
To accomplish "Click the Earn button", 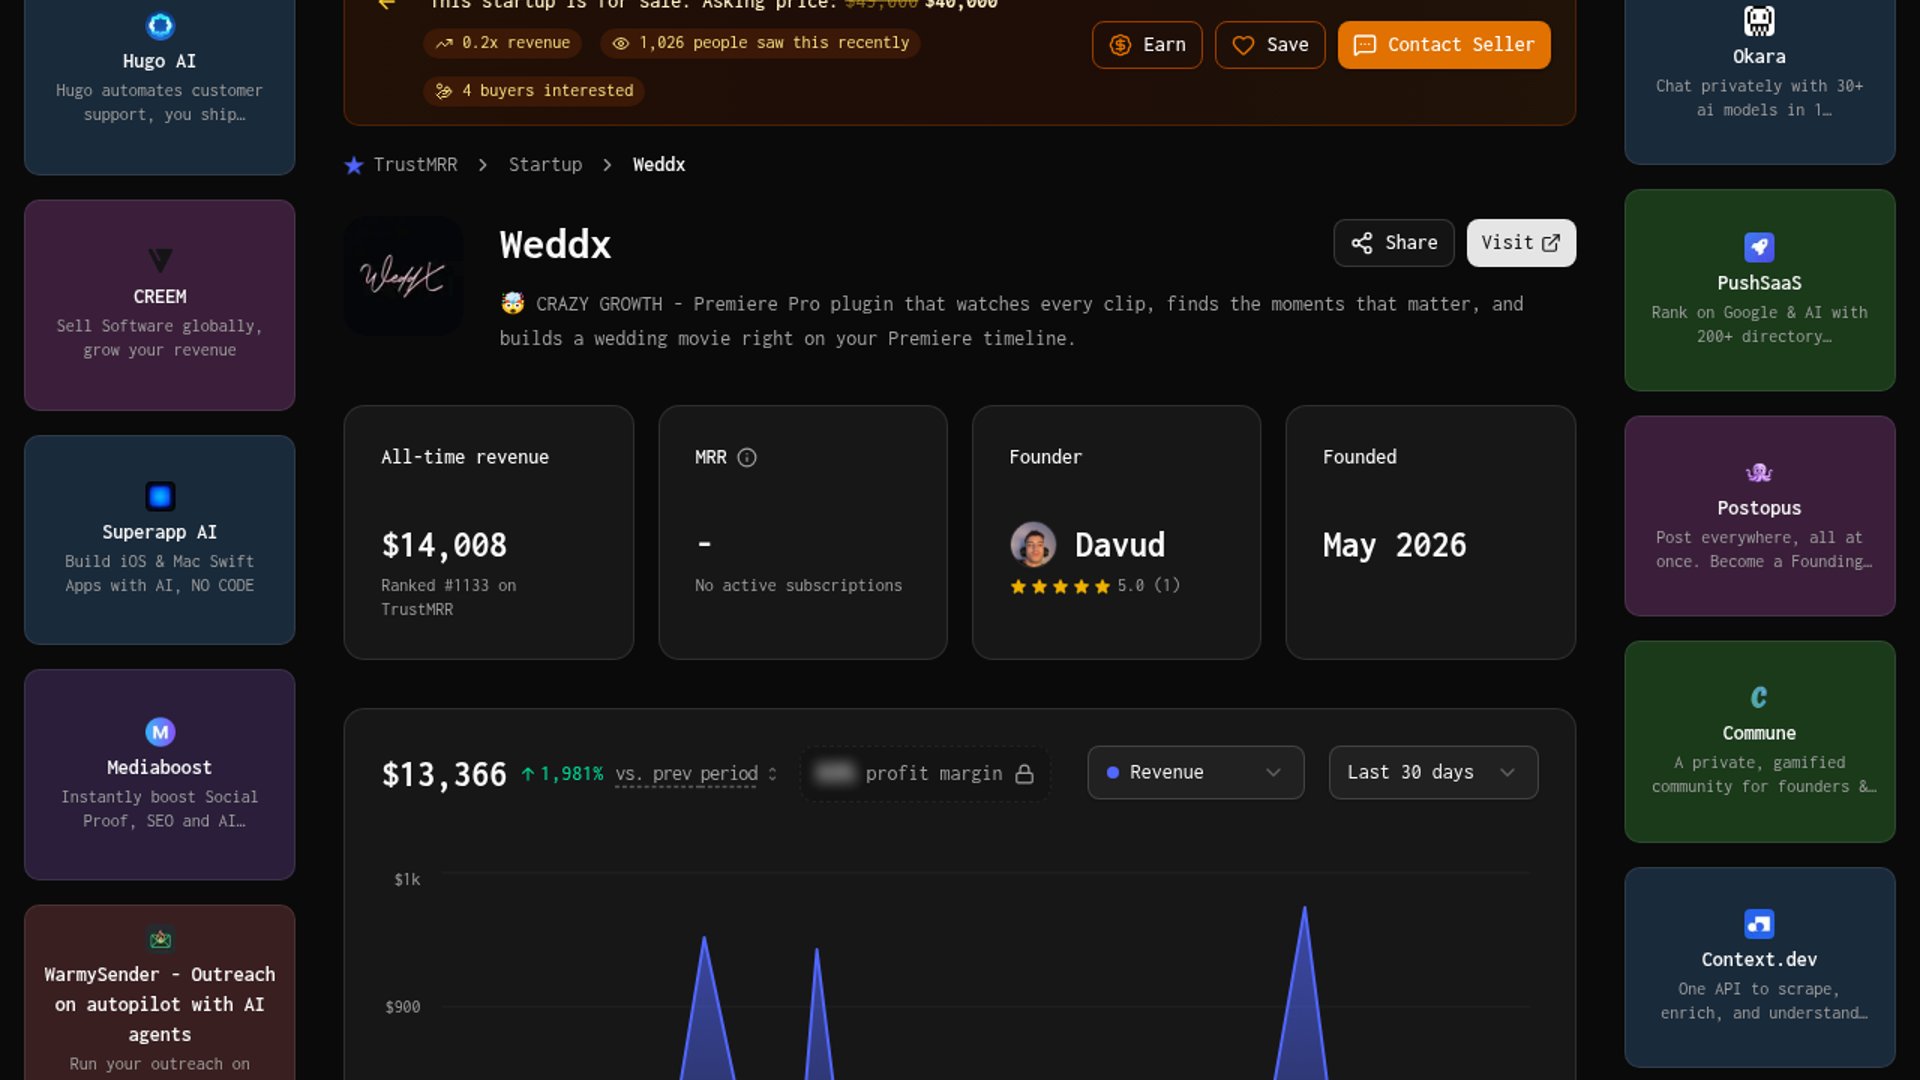I will [x=1147, y=45].
